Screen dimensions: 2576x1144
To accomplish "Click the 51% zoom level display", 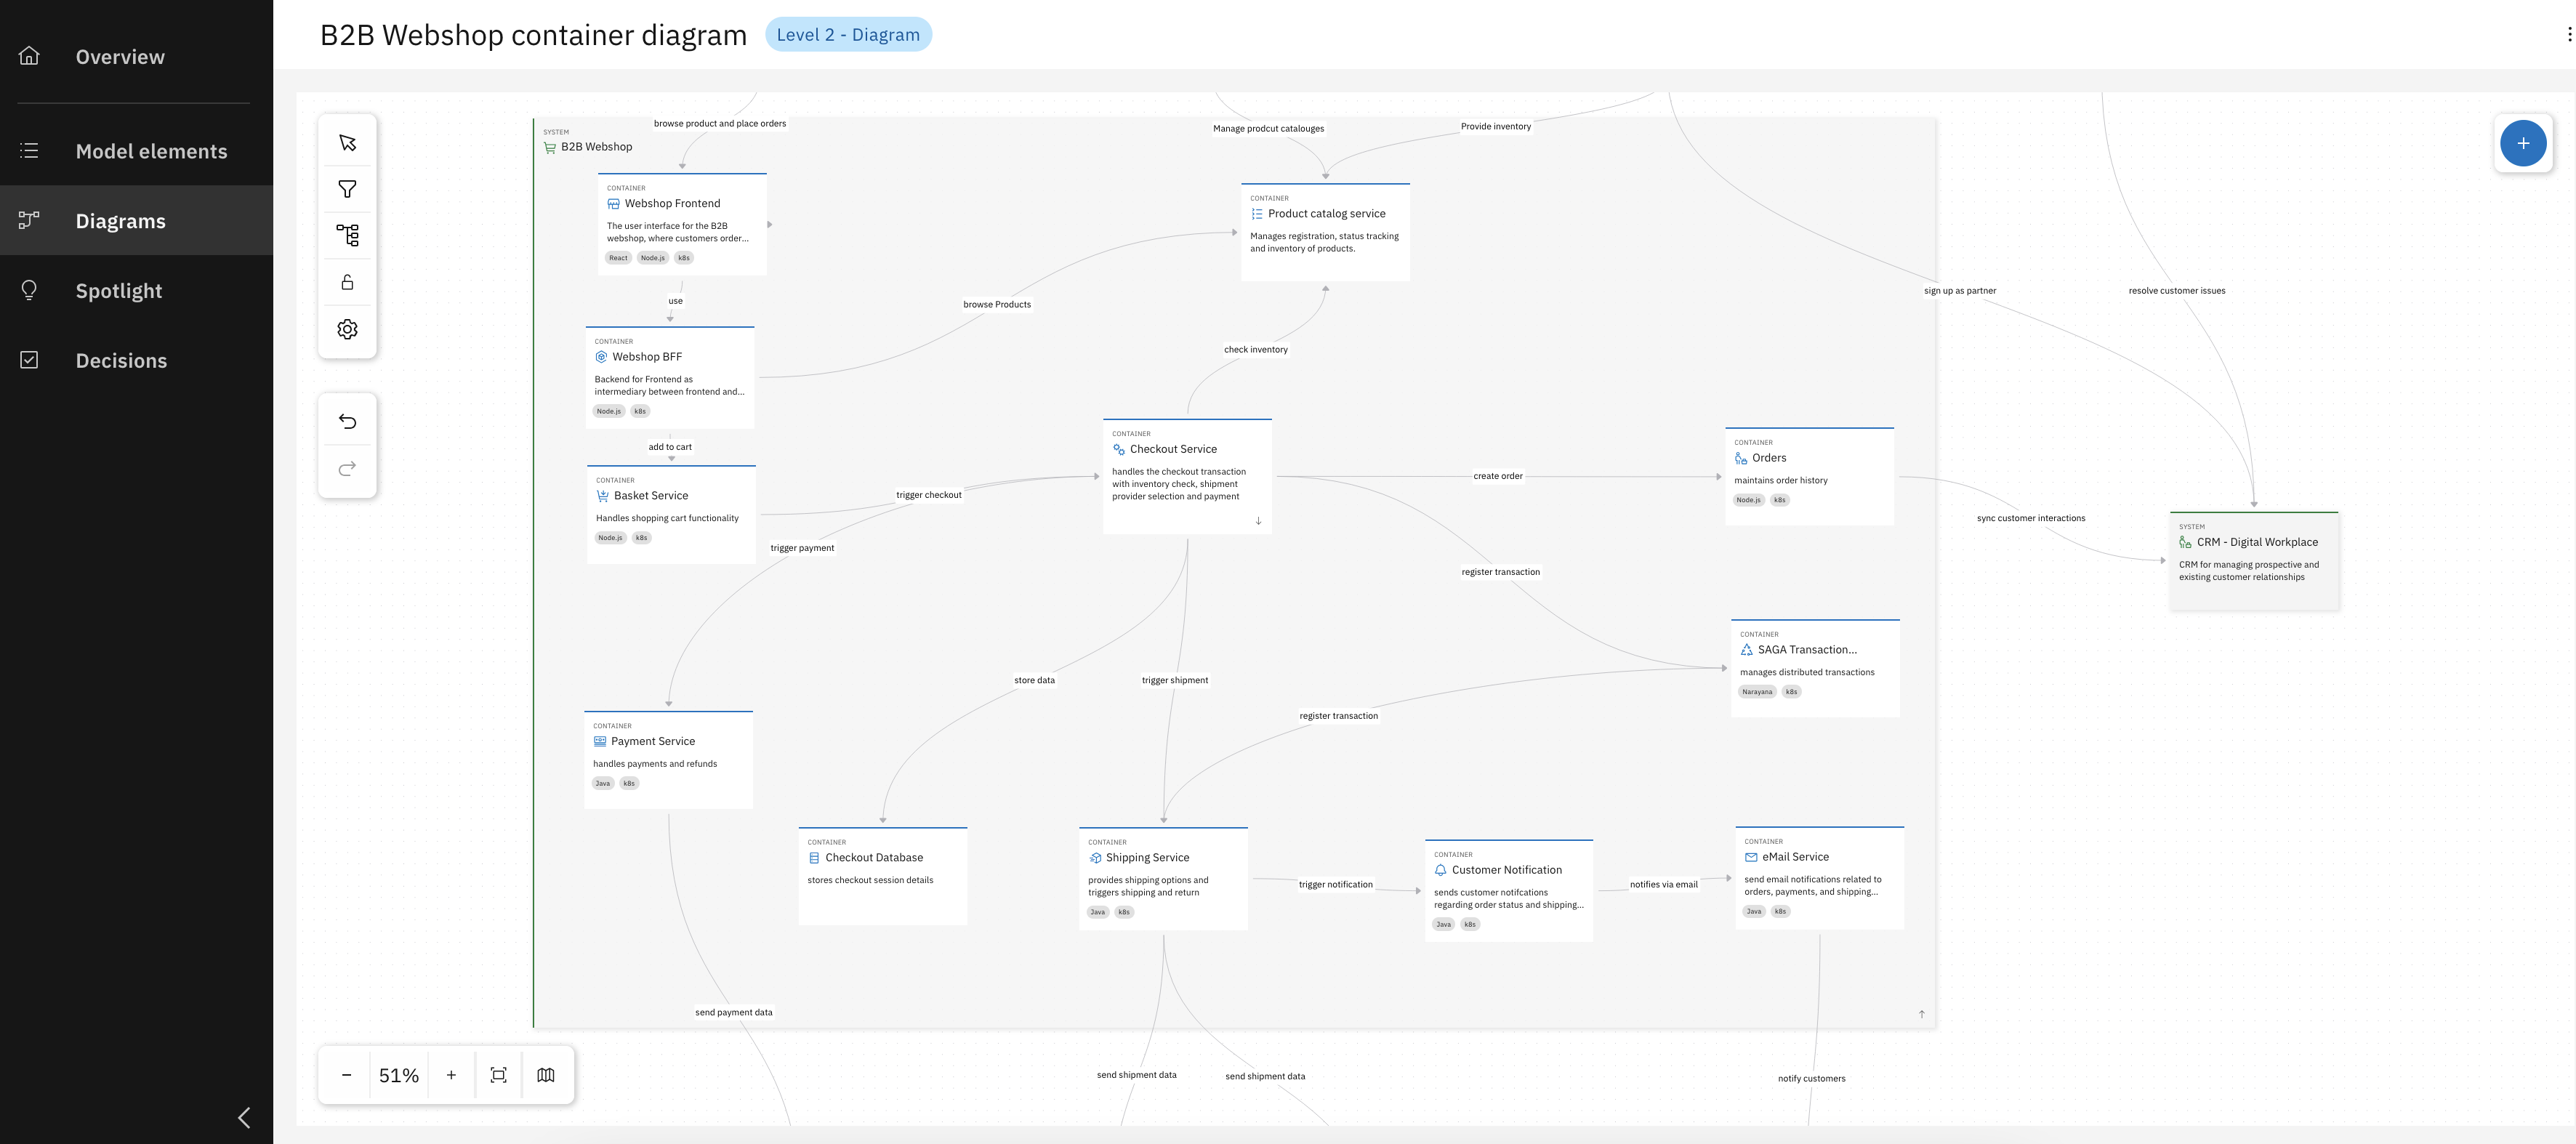I will (x=398, y=1075).
